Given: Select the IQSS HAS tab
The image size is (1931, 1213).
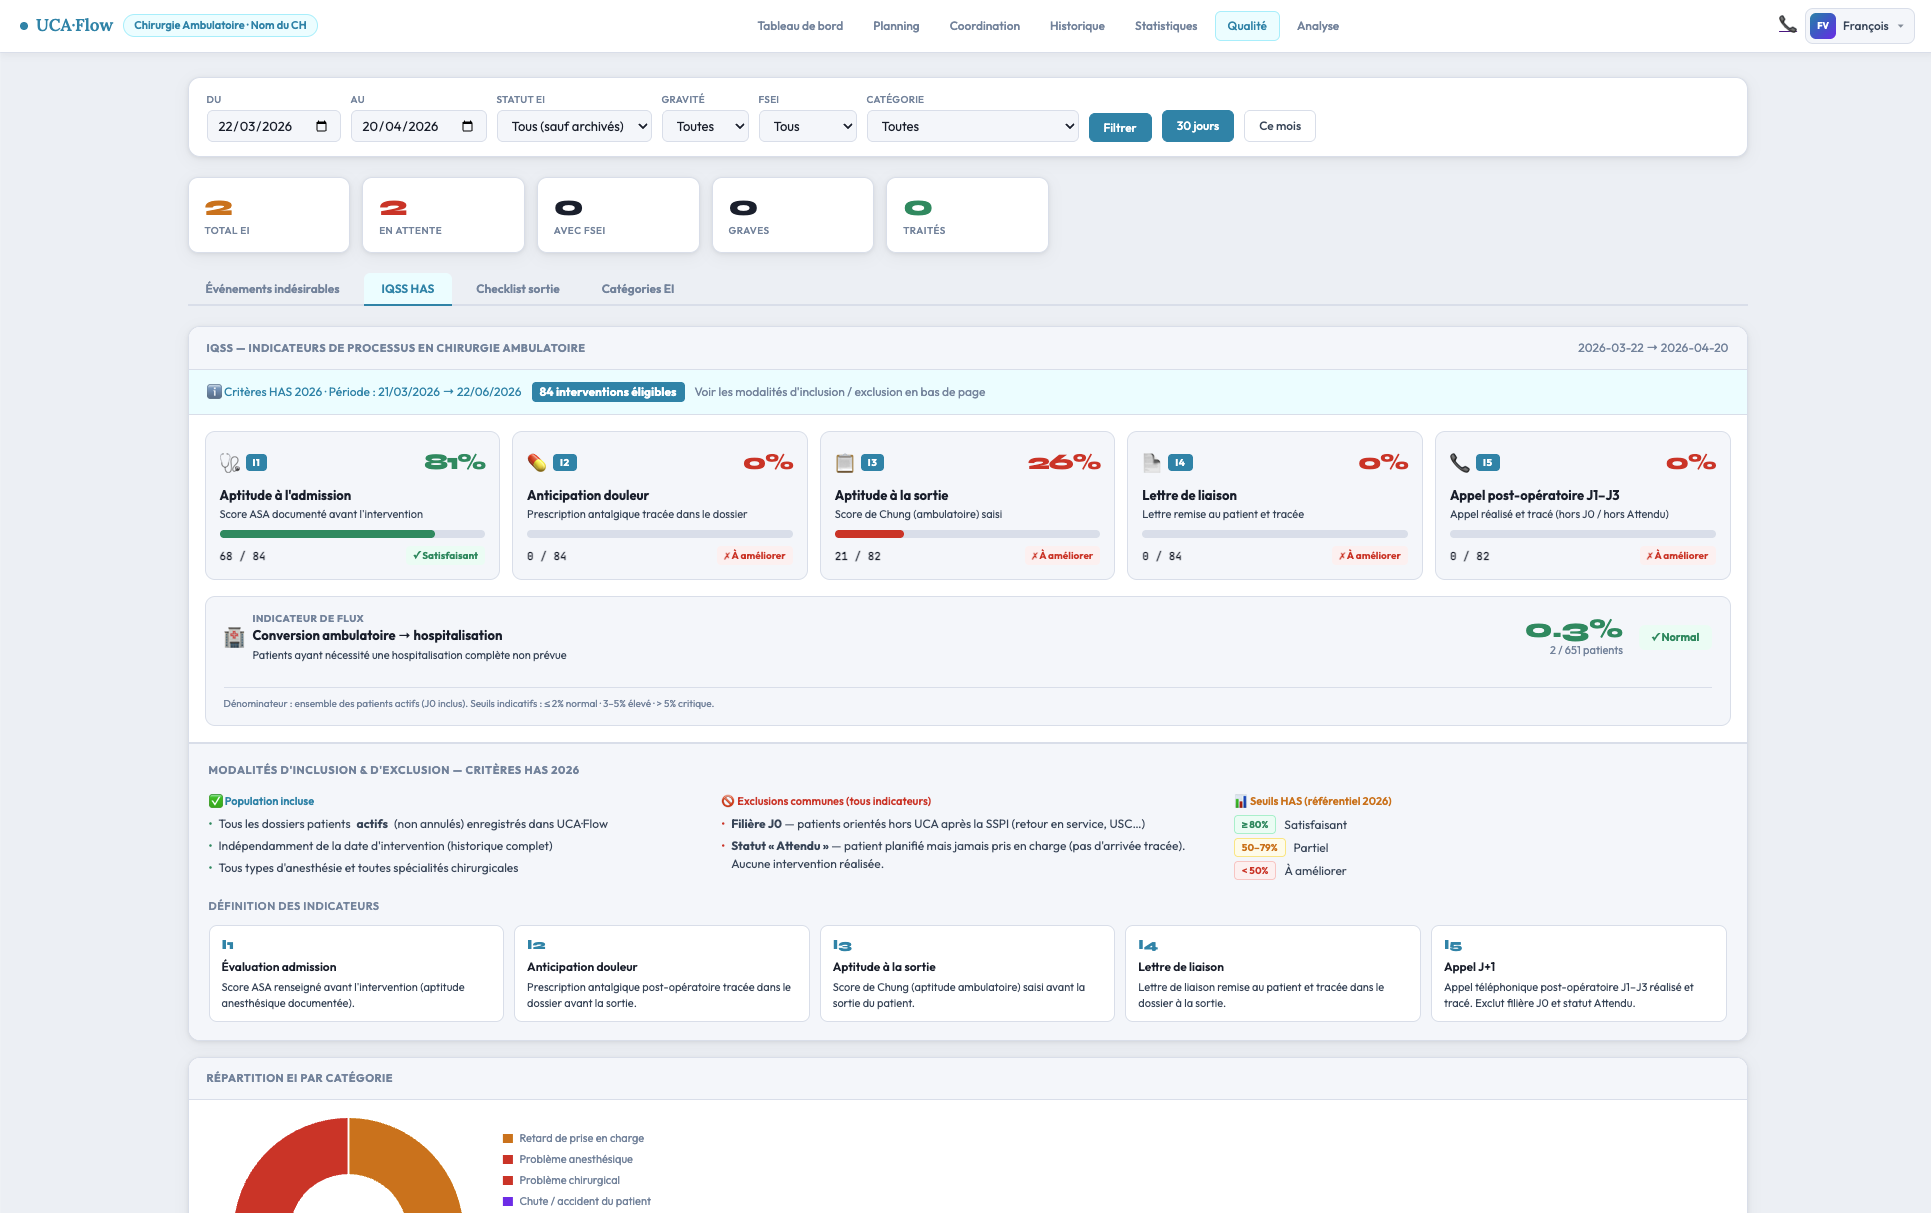Looking at the screenshot, I should click(x=407, y=289).
